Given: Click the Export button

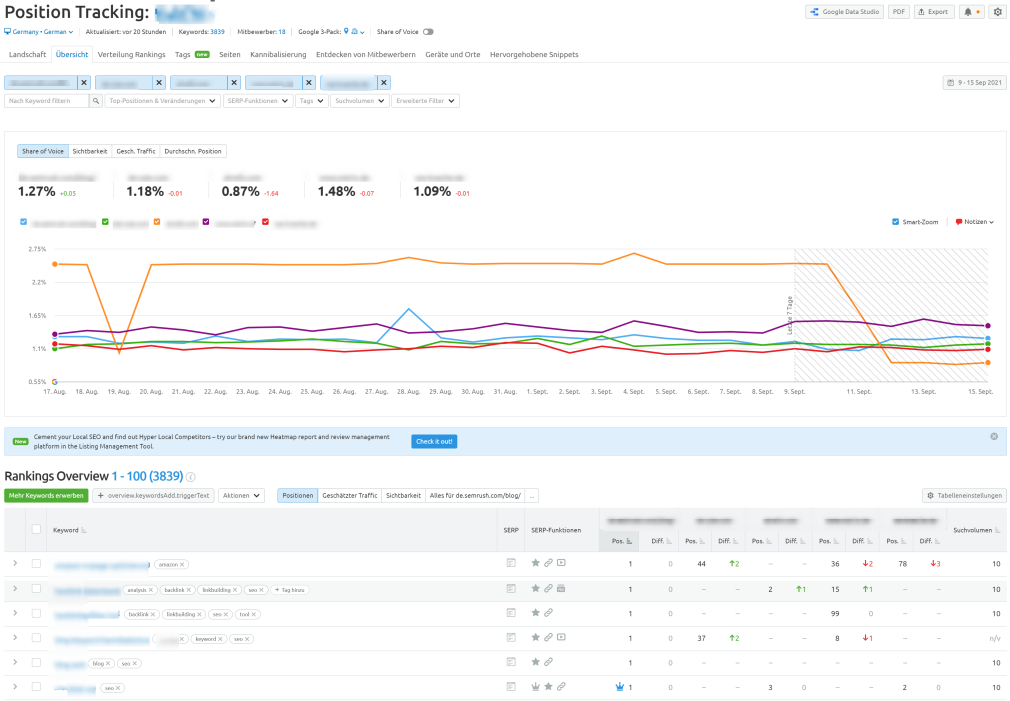Looking at the screenshot, I should coord(933,12).
